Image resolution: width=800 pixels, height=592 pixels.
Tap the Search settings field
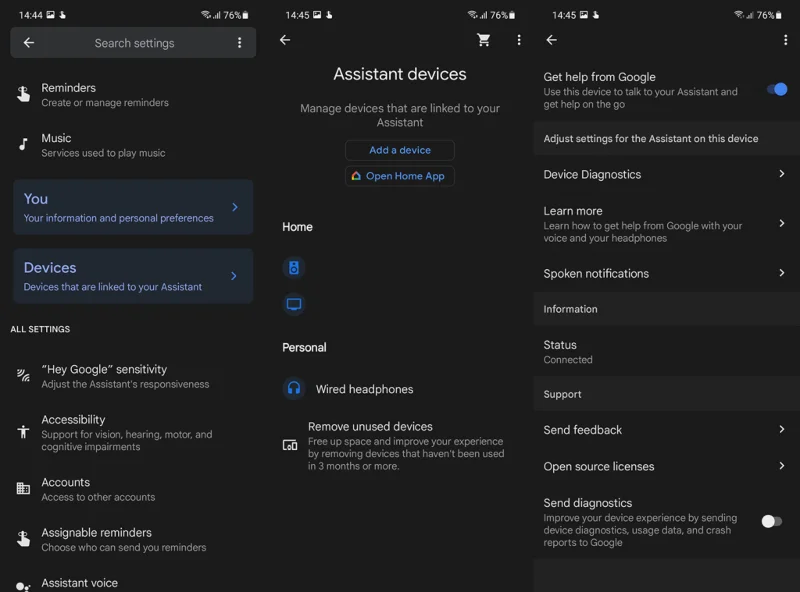[134, 43]
